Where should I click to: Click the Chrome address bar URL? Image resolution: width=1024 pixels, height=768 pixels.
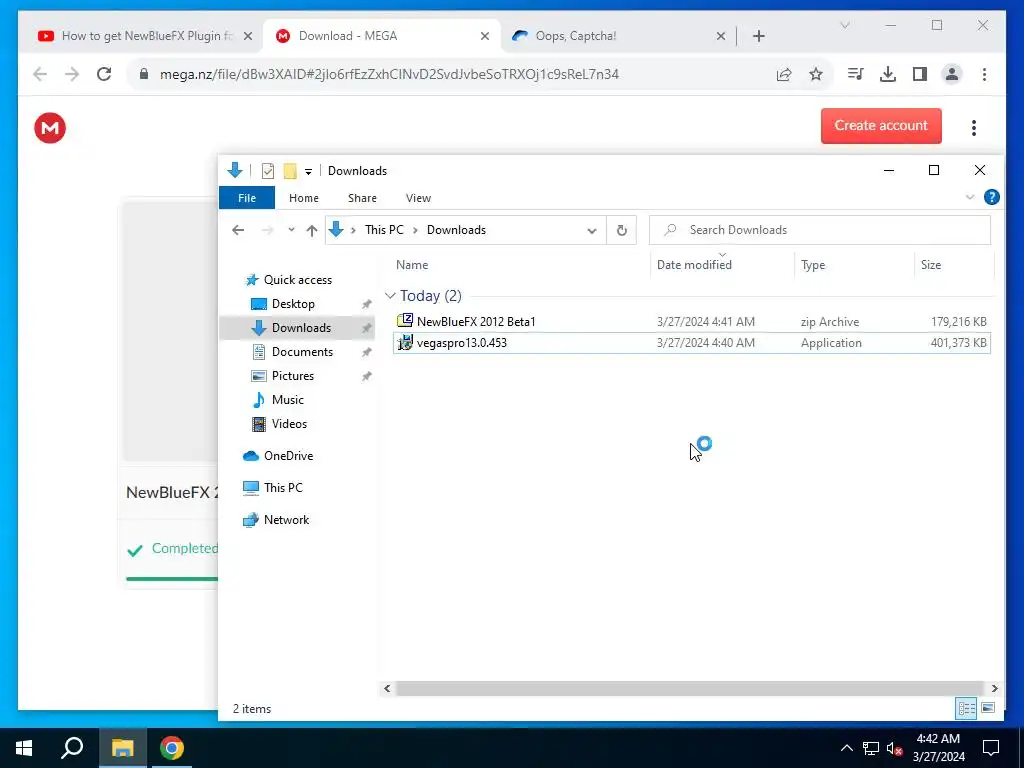coord(389,74)
